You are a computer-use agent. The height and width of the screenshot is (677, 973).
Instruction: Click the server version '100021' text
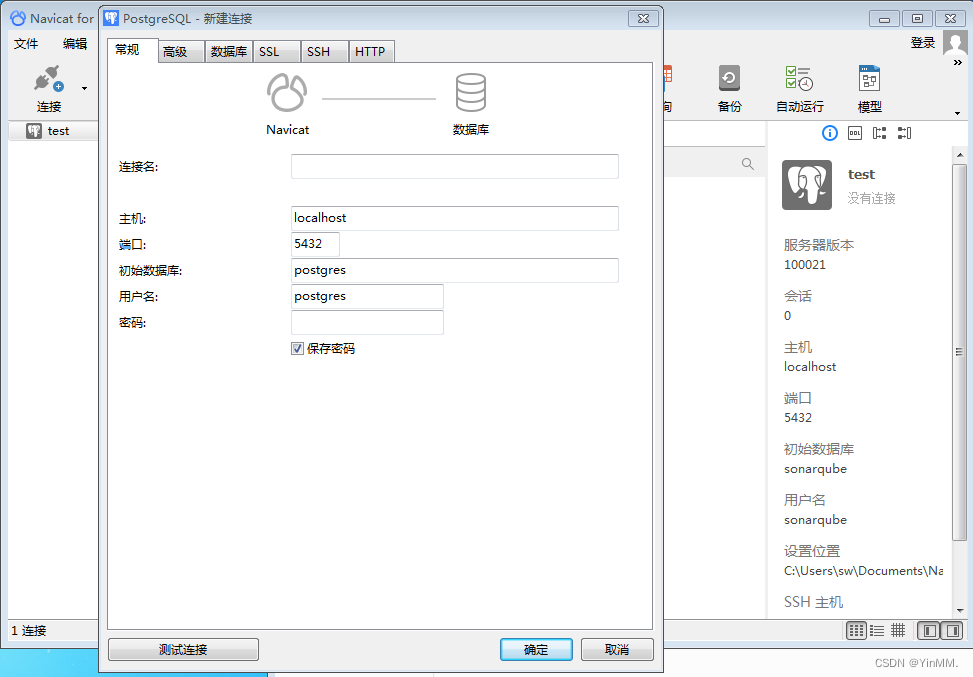click(805, 265)
